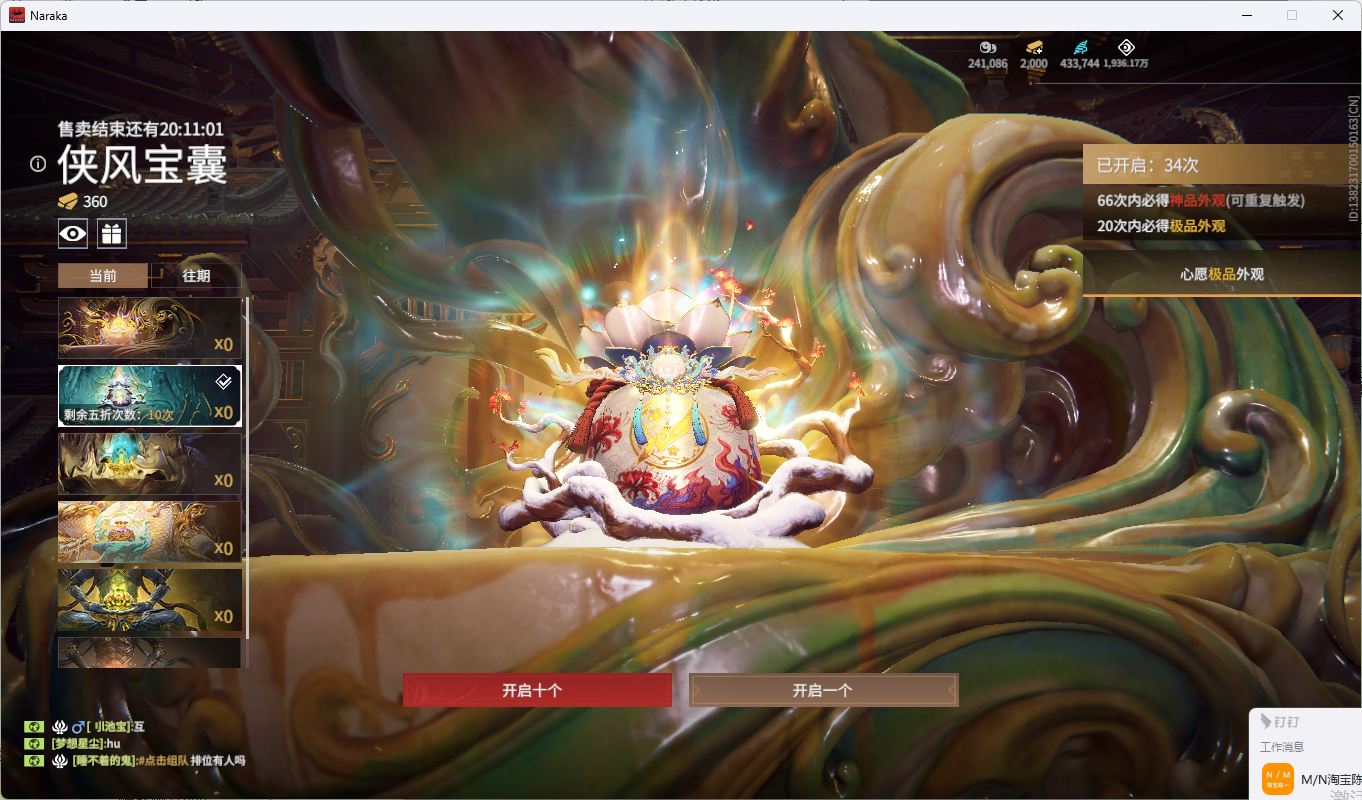This screenshot has width=1362, height=800.
Task: Click the chat channel icon beside 梦想星尘
Action: click(33, 743)
